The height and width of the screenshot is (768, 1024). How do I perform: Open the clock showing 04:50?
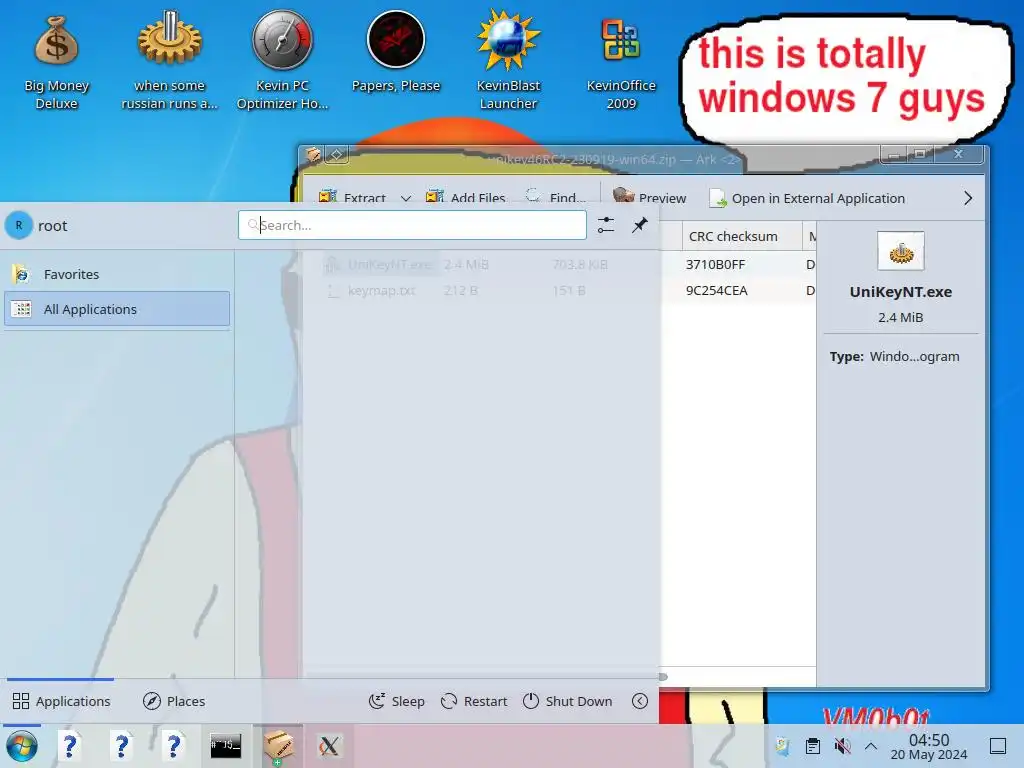pos(929,746)
